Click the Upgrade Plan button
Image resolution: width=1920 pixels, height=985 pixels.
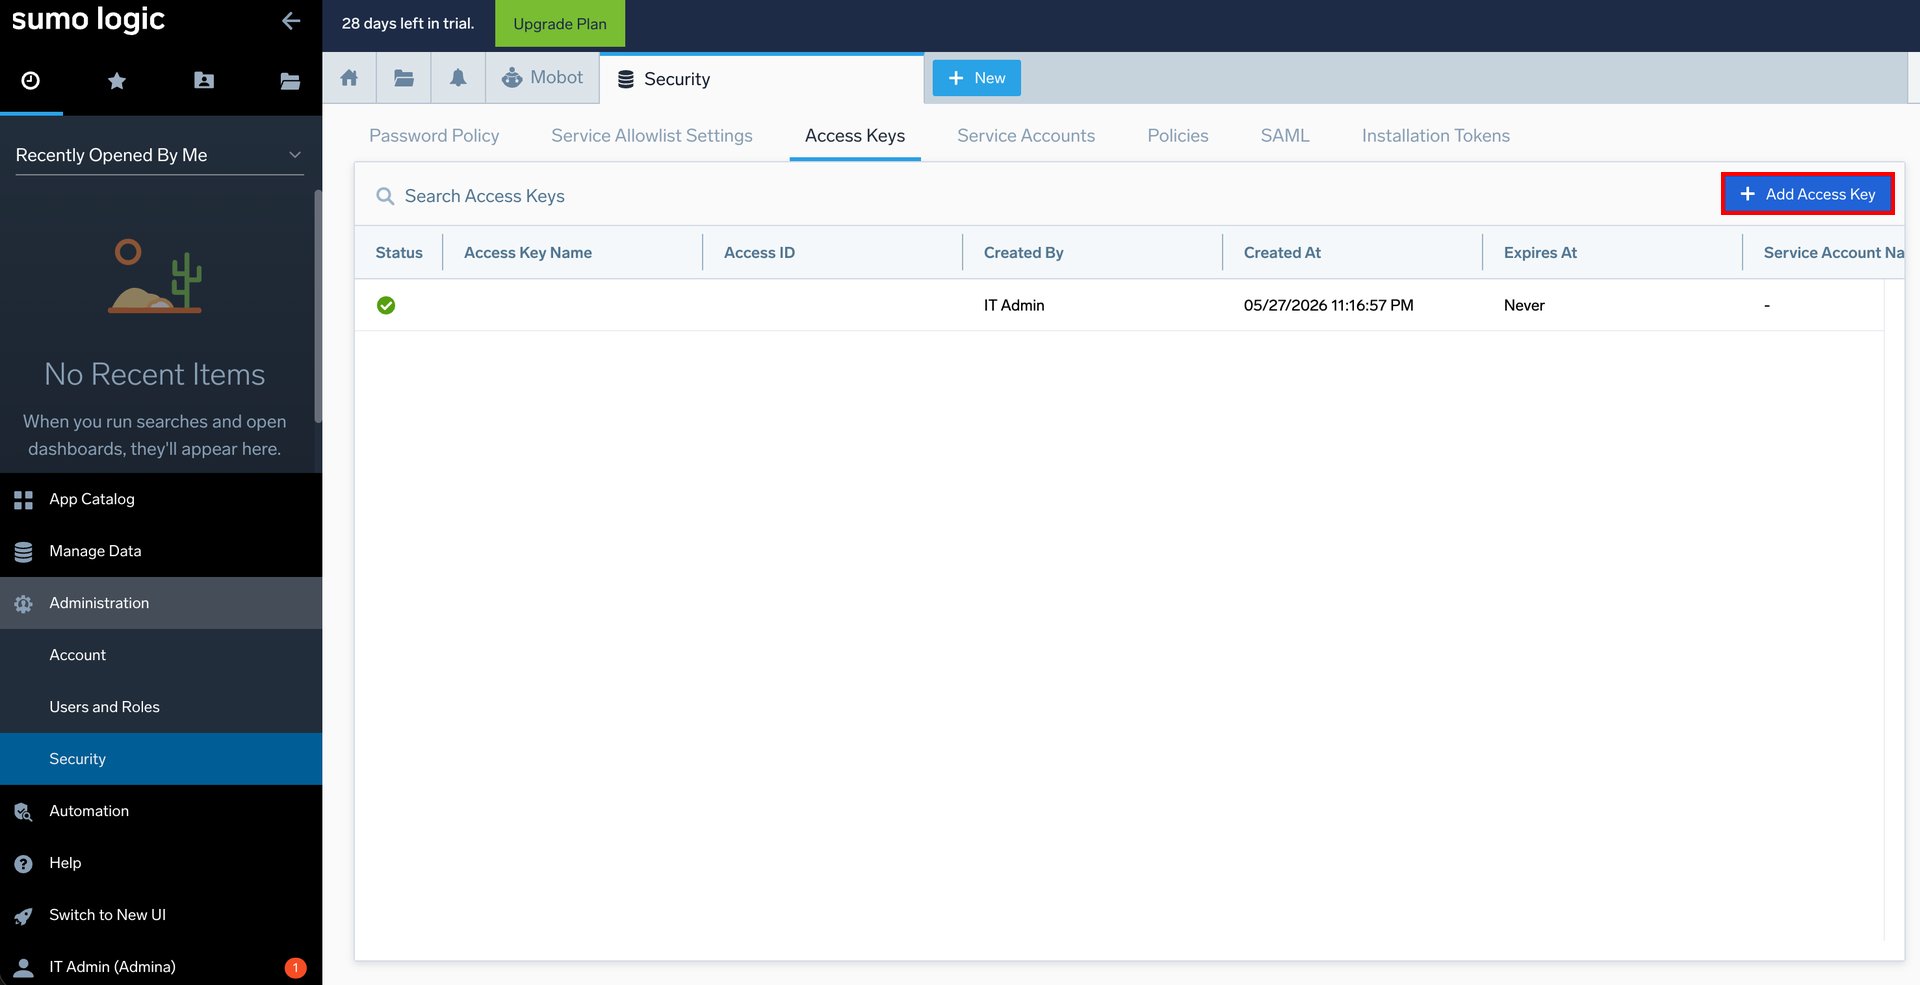pyautogui.click(x=560, y=24)
